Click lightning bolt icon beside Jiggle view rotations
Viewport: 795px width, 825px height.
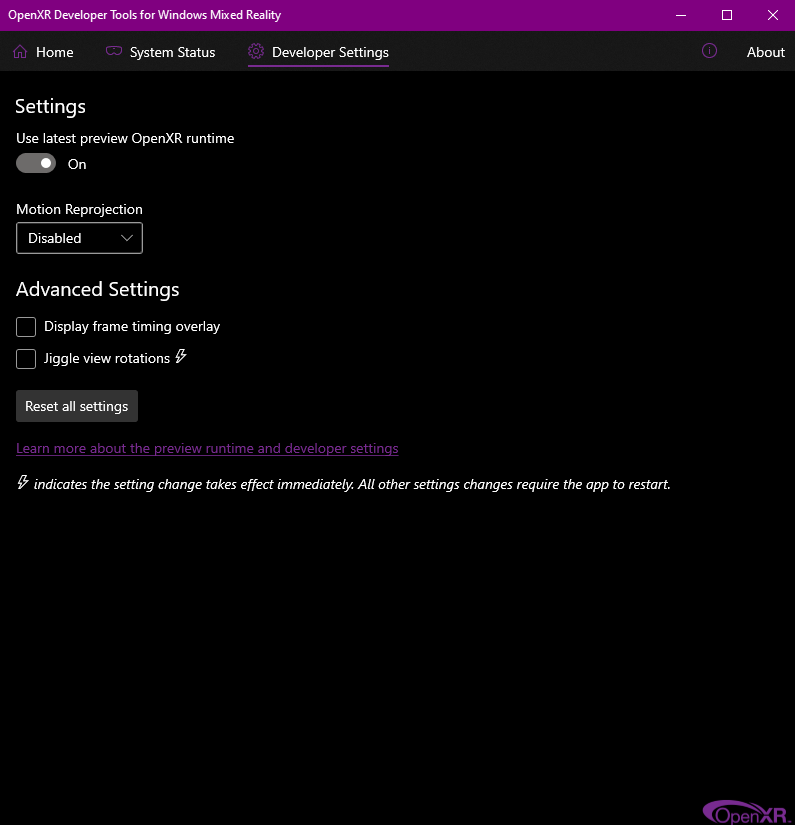(181, 356)
